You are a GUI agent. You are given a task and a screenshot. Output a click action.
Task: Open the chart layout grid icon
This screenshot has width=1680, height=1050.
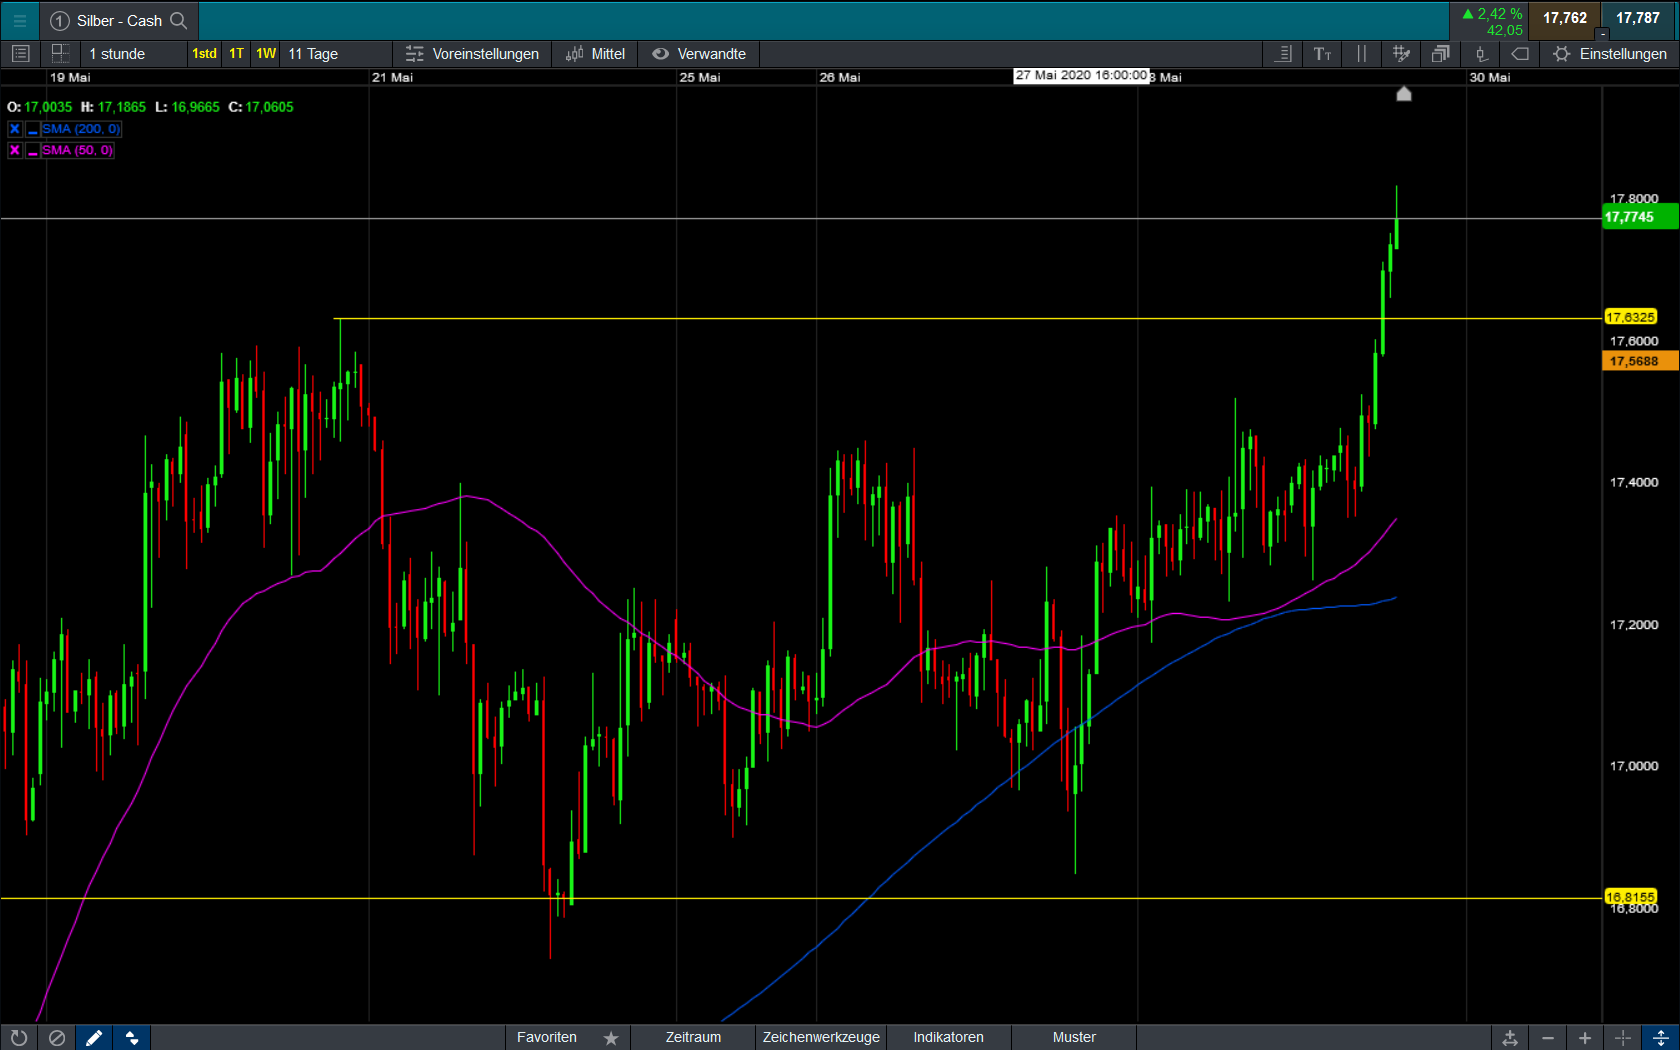[61, 54]
